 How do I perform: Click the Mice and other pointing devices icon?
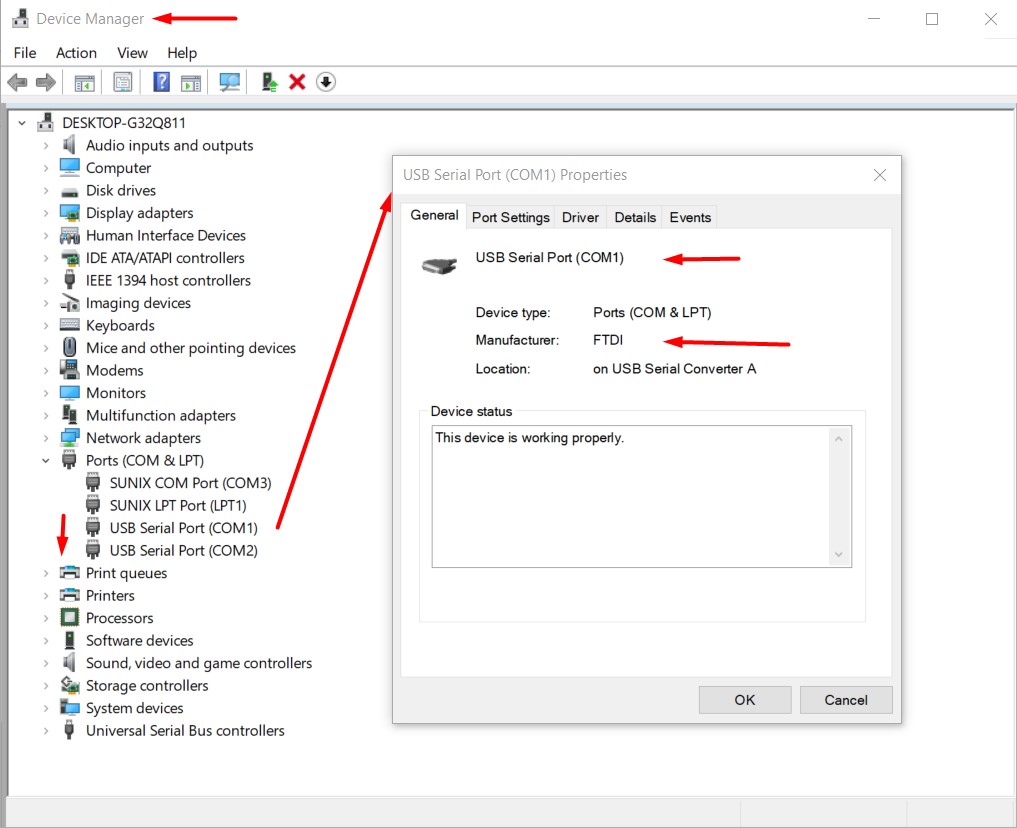click(69, 348)
